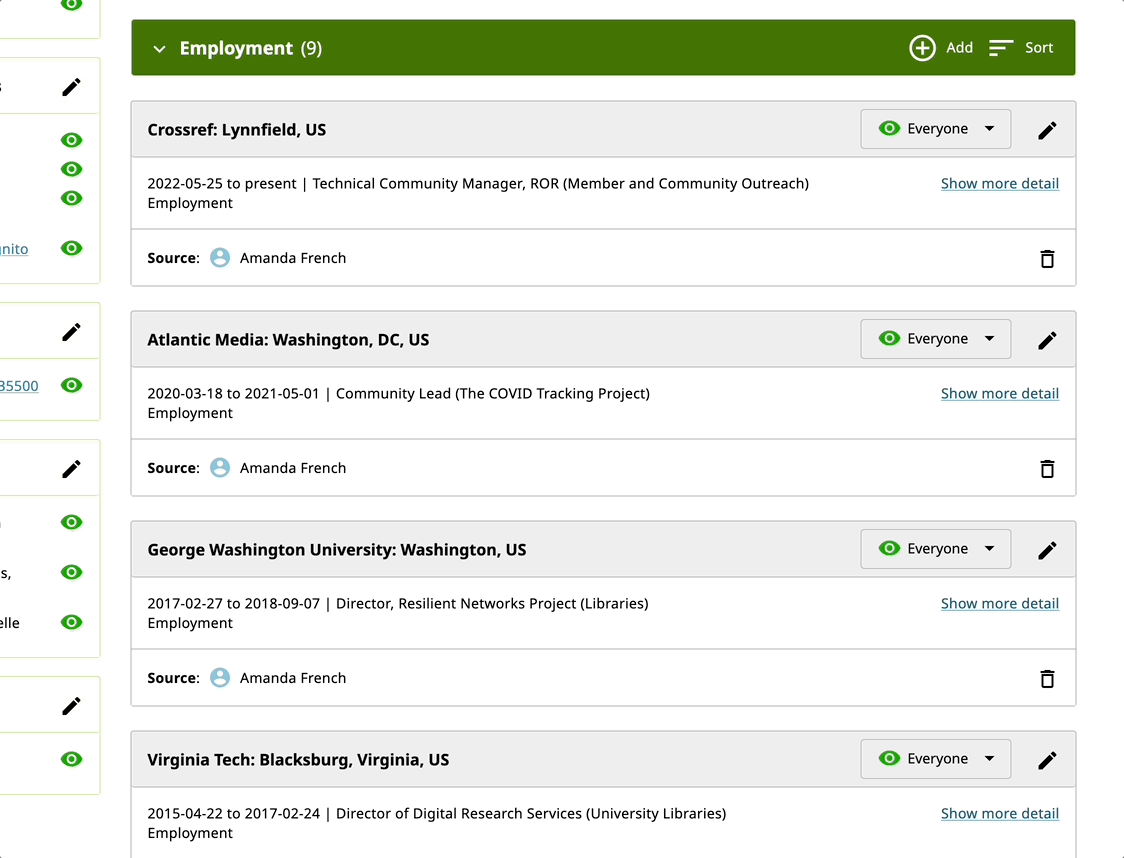Click source avatar in Crossref entry
The height and width of the screenshot is (858, 1124).
(220, 257)
